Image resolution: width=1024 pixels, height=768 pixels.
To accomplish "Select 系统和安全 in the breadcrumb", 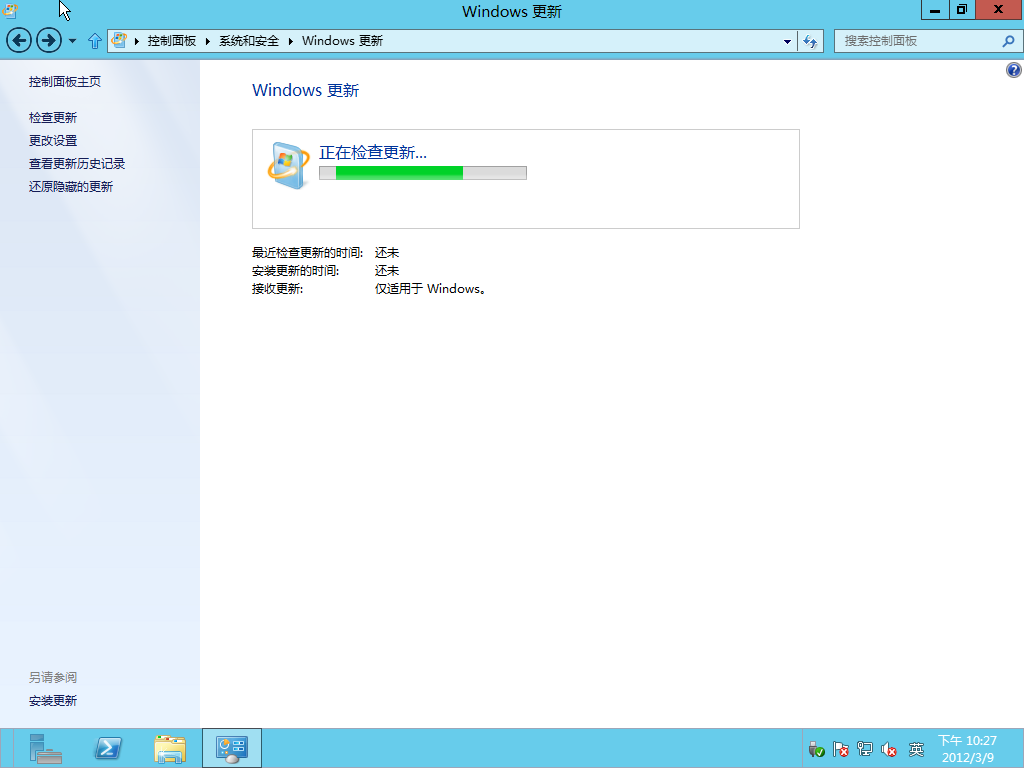I will pyautogui.click(x=249, y=40).
